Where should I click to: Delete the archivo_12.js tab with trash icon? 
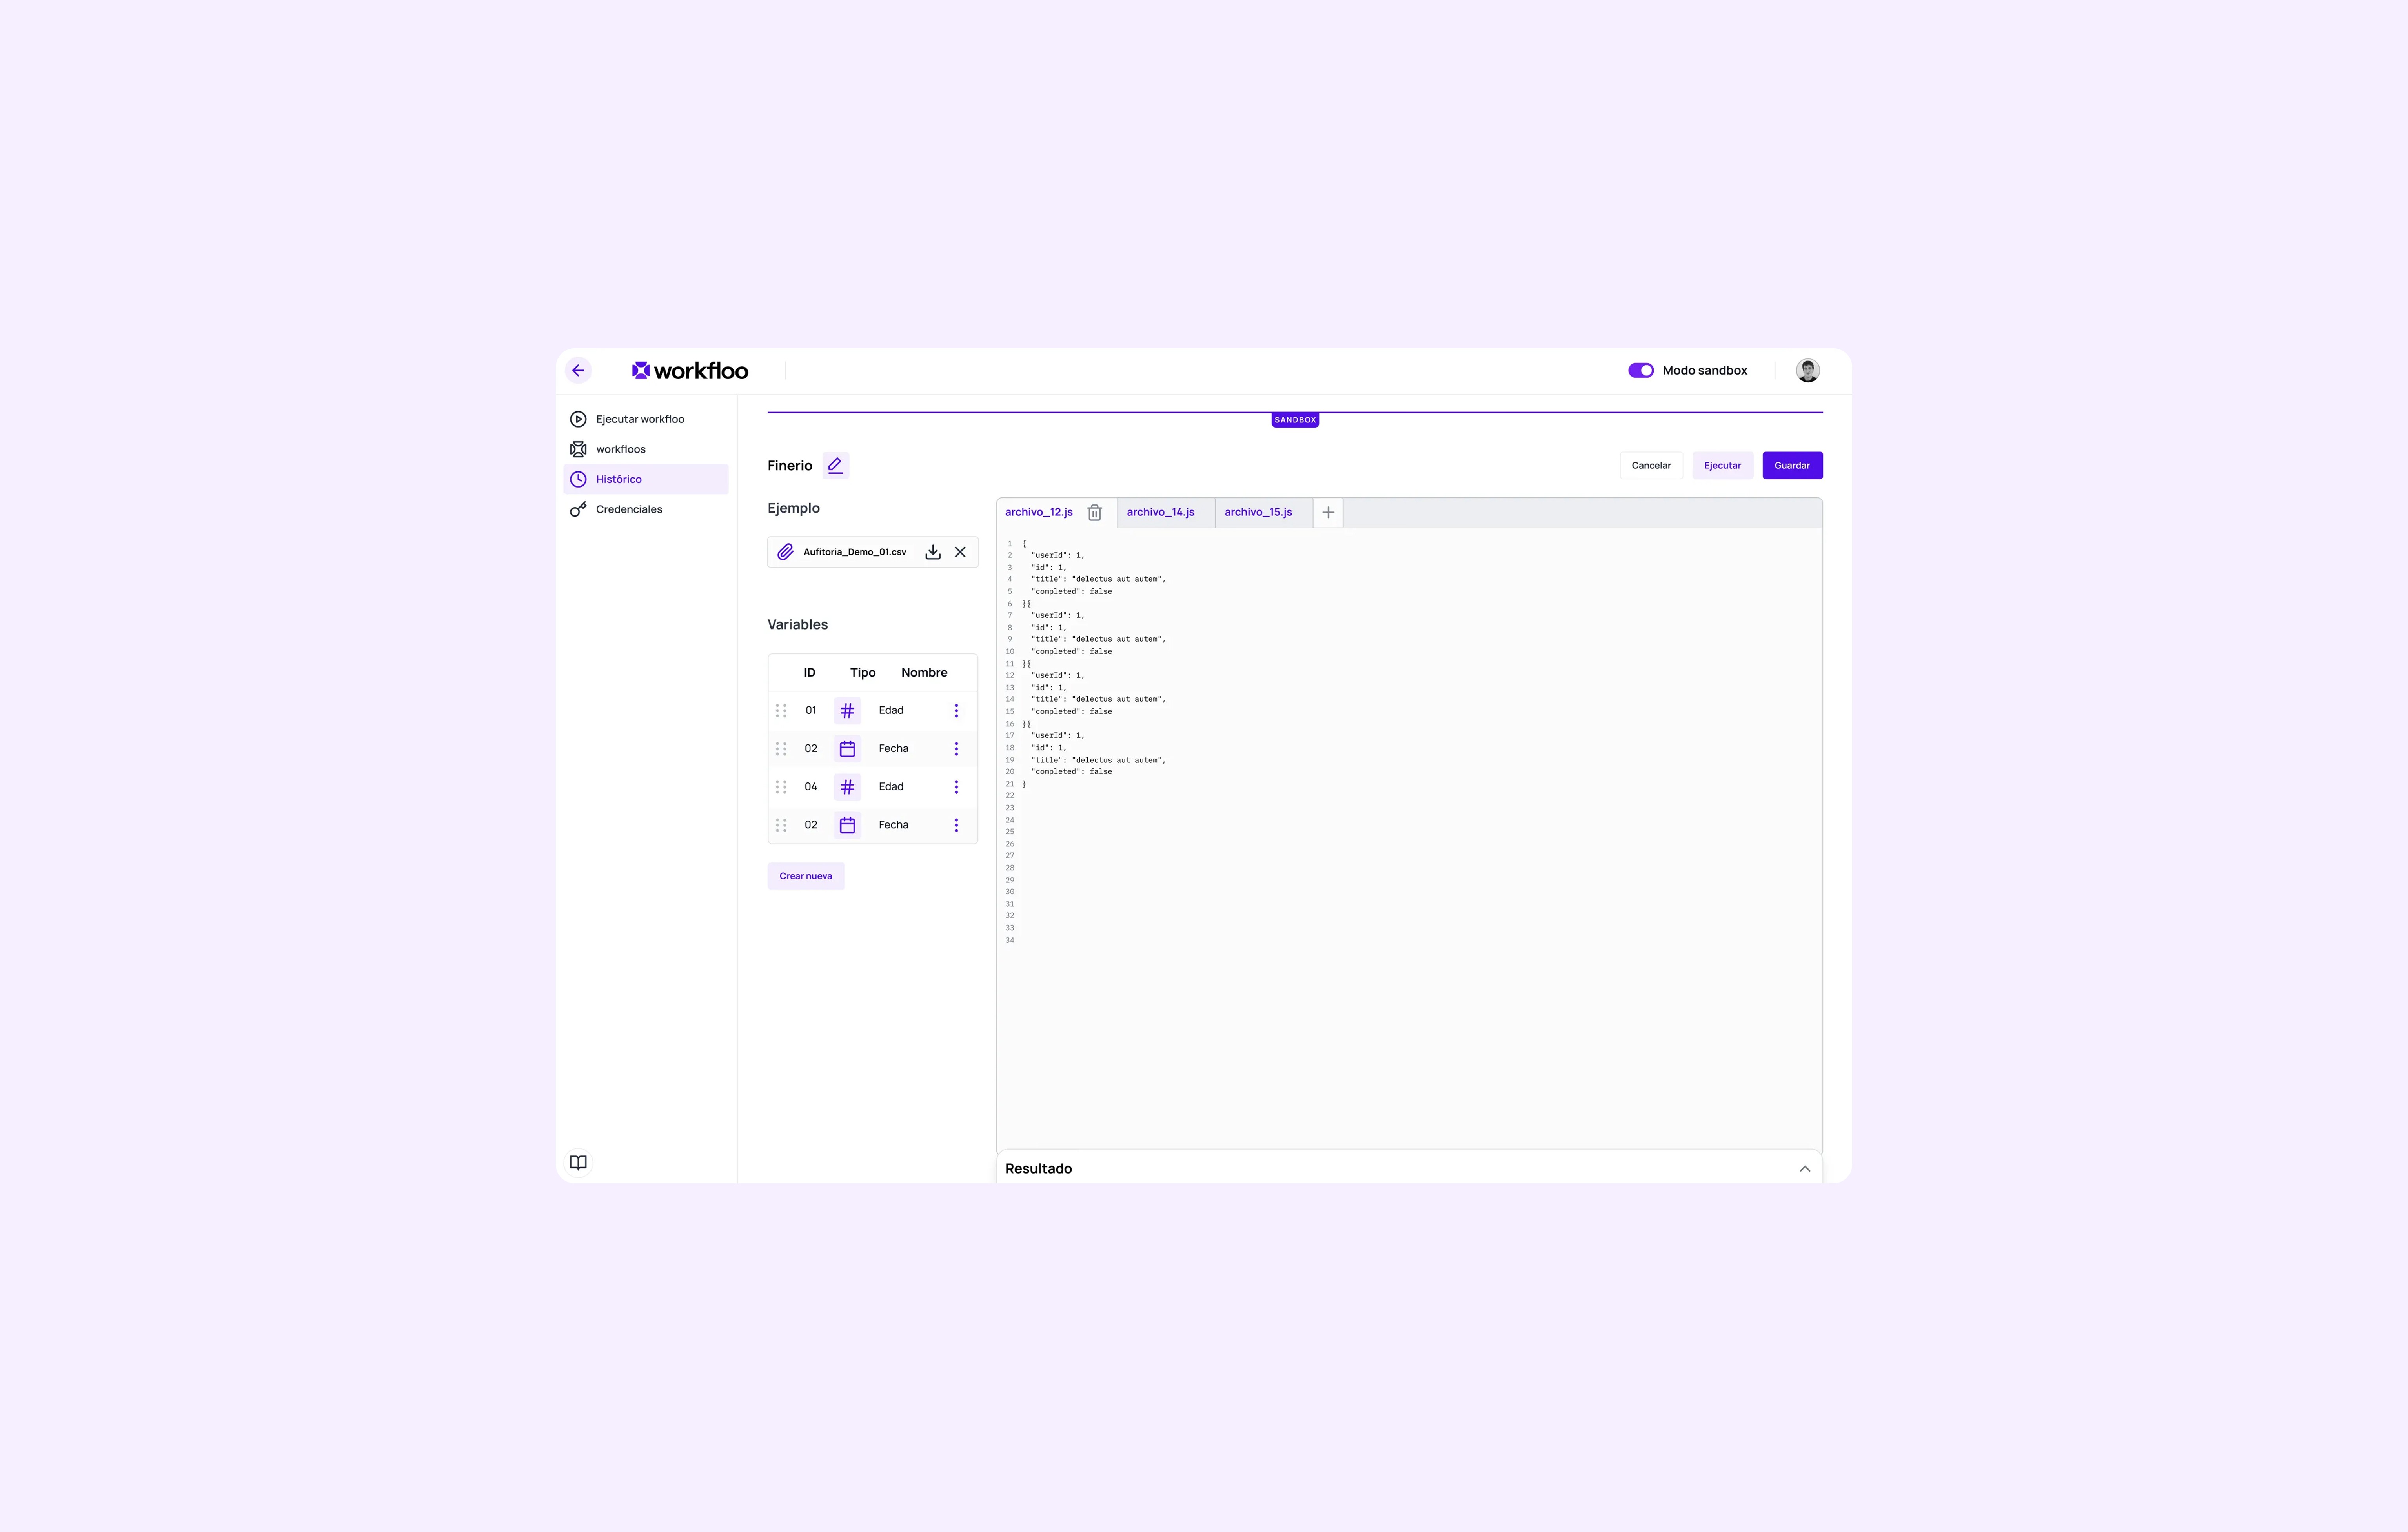(1094, 512)
